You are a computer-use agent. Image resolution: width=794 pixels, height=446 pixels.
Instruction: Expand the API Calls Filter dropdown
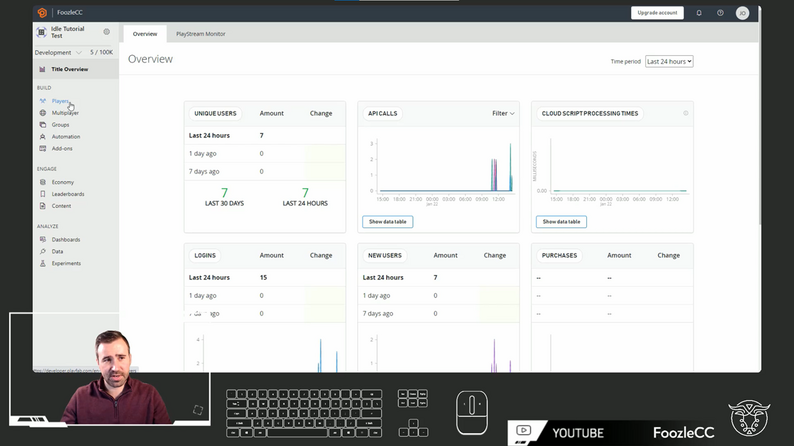pos(503,113)
